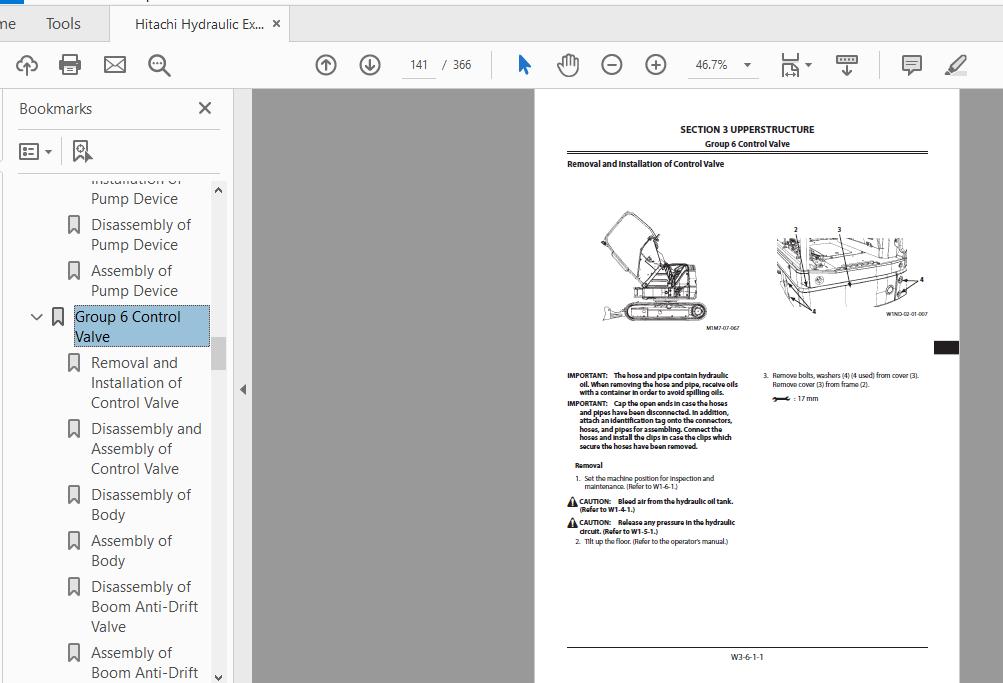
Task: Open the add comment note tool
Action: (912, 65)
